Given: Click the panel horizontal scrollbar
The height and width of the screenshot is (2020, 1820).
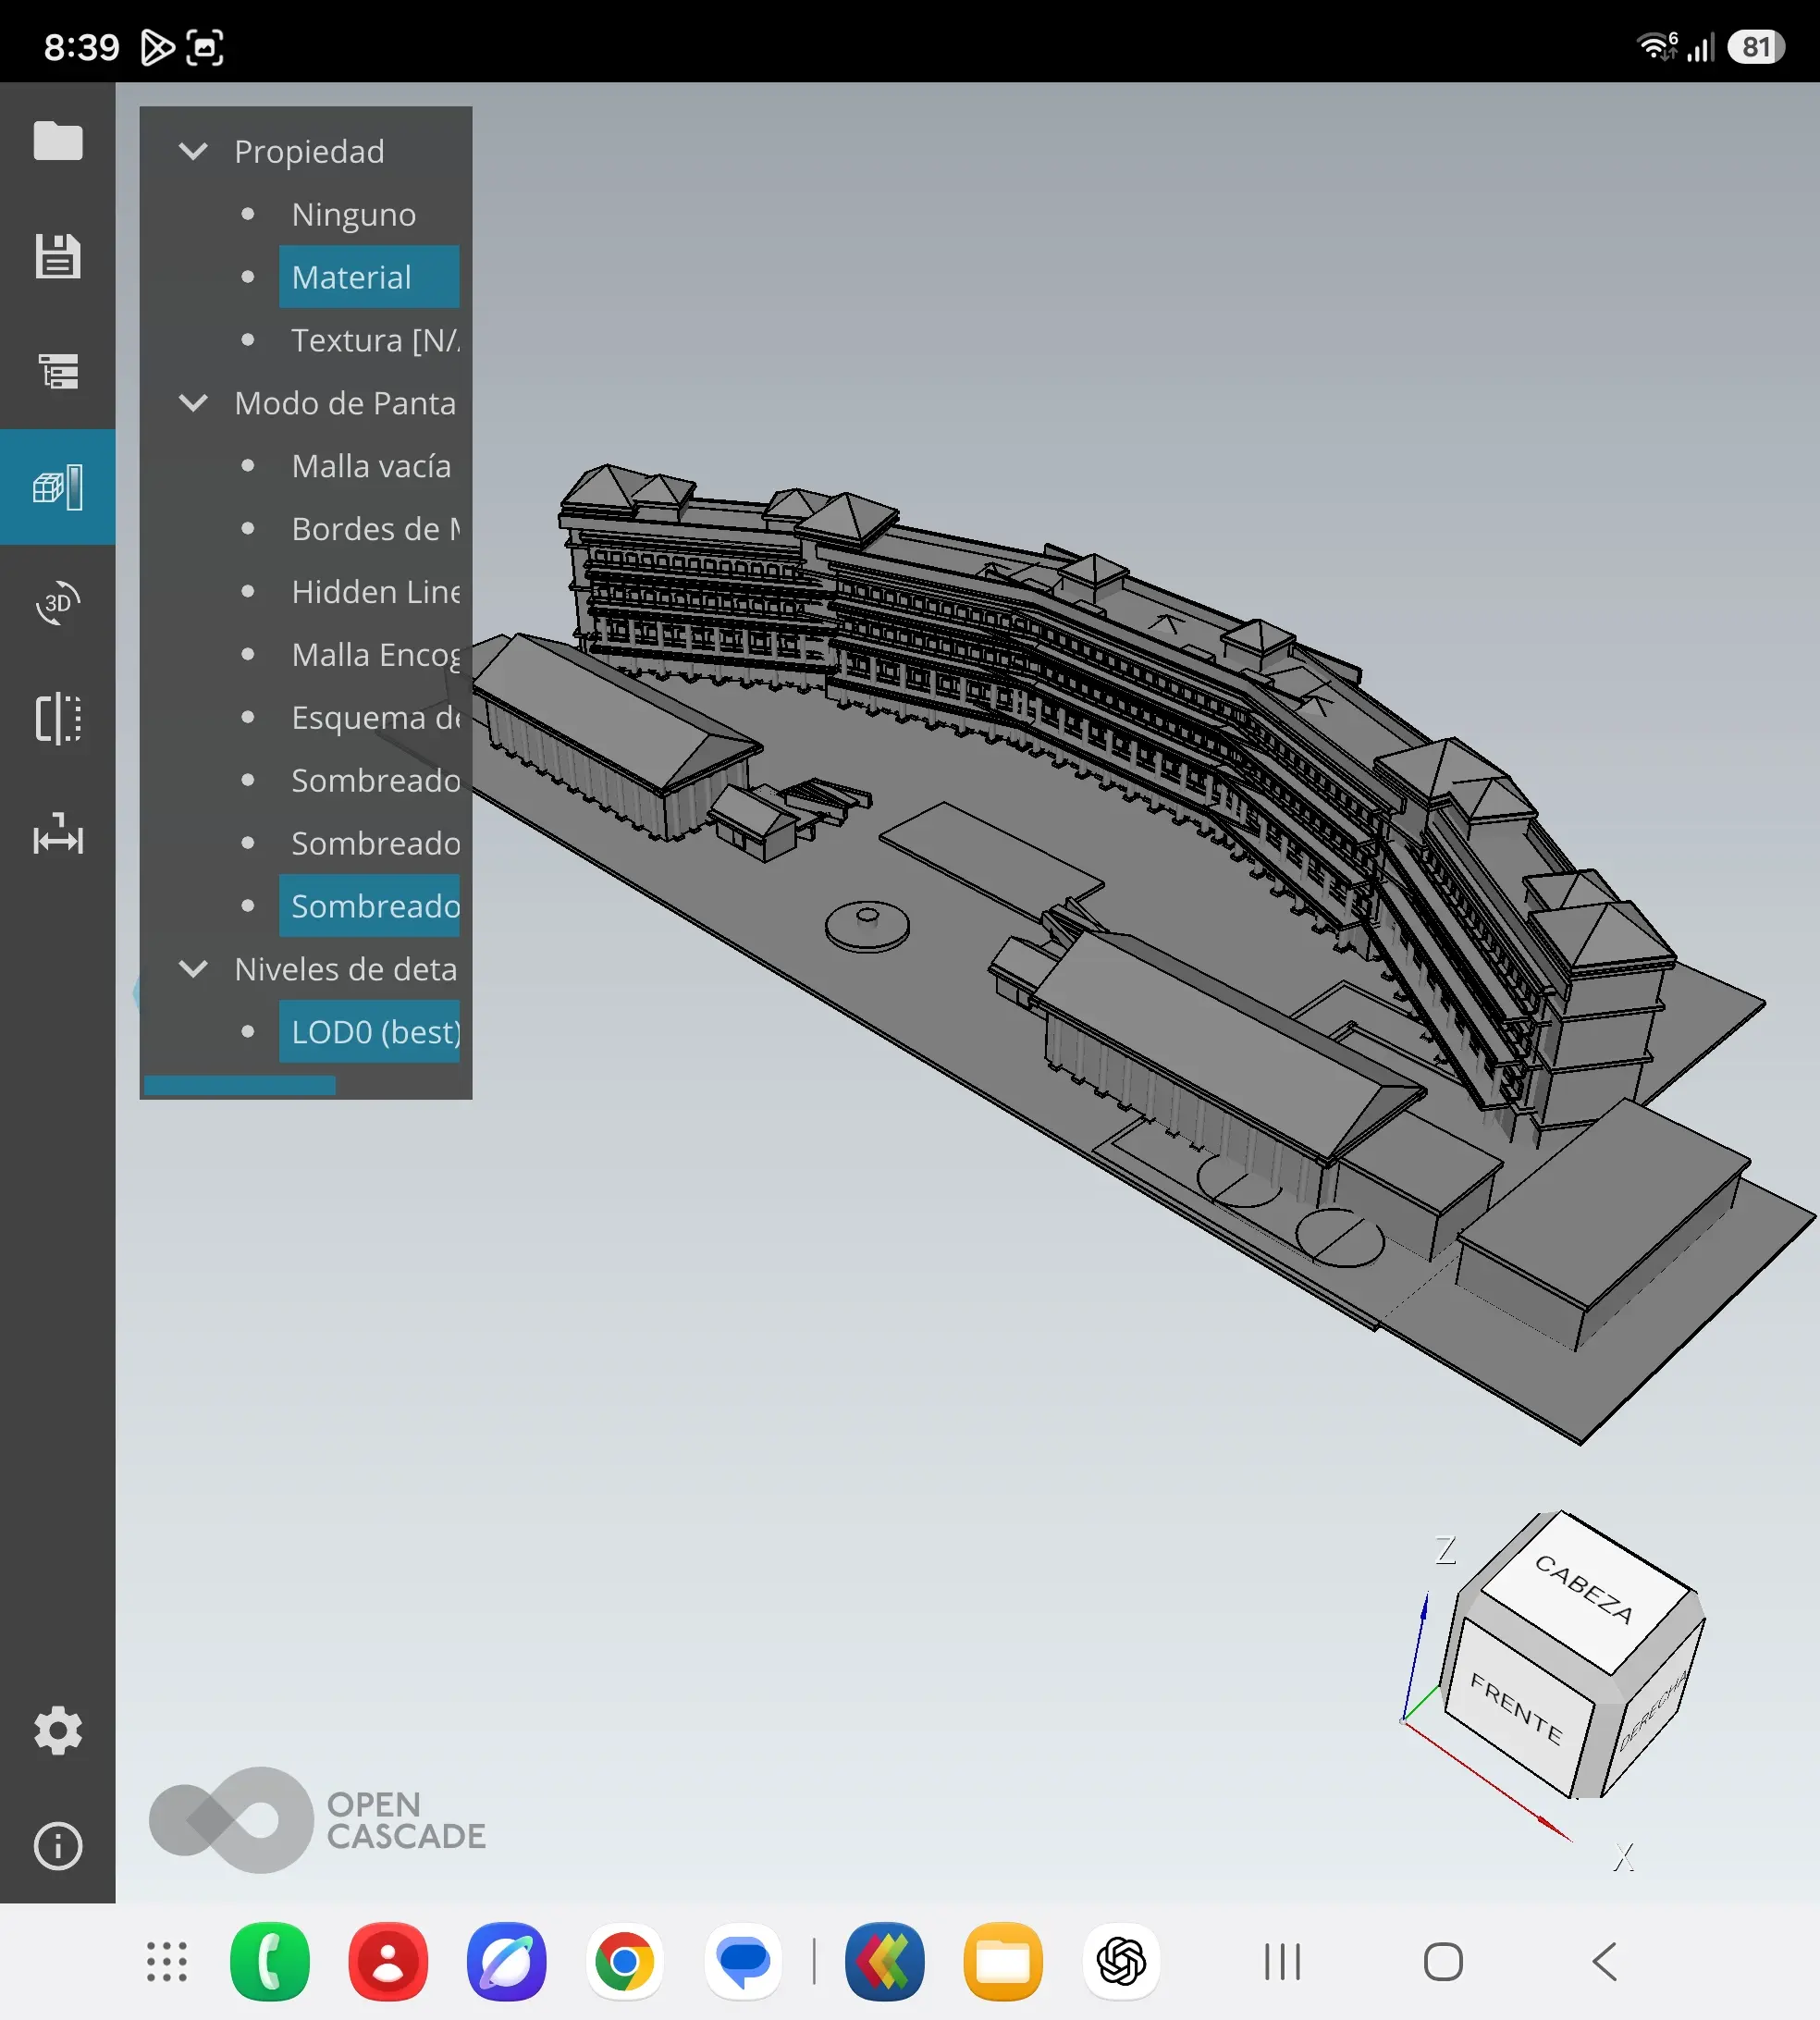Looking at the screenshot, I should [240, 1085].
